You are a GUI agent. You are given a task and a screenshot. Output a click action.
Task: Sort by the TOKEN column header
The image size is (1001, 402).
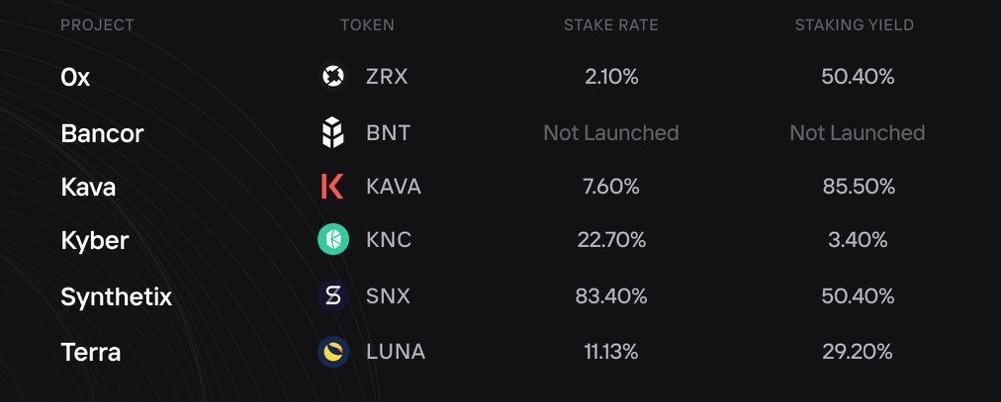(x=366, y=25)
